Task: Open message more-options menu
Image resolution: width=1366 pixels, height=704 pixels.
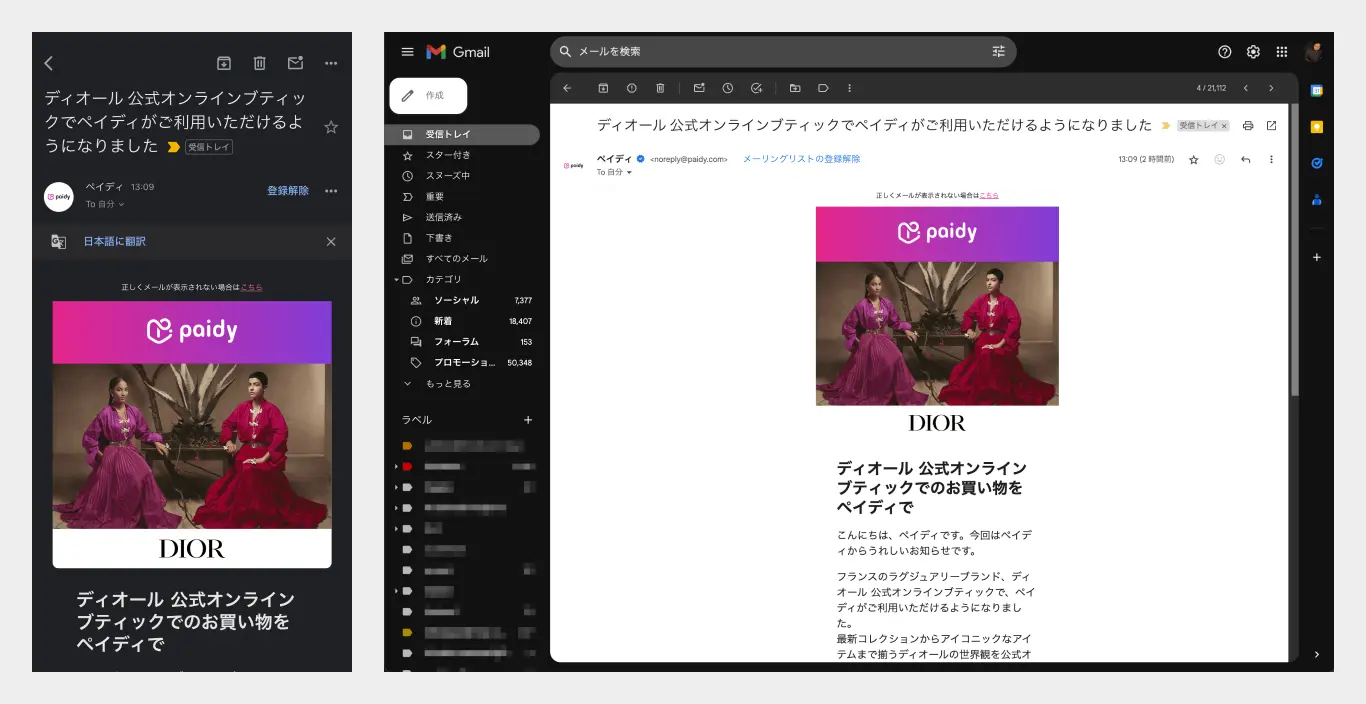Action: click(1272, 159)
